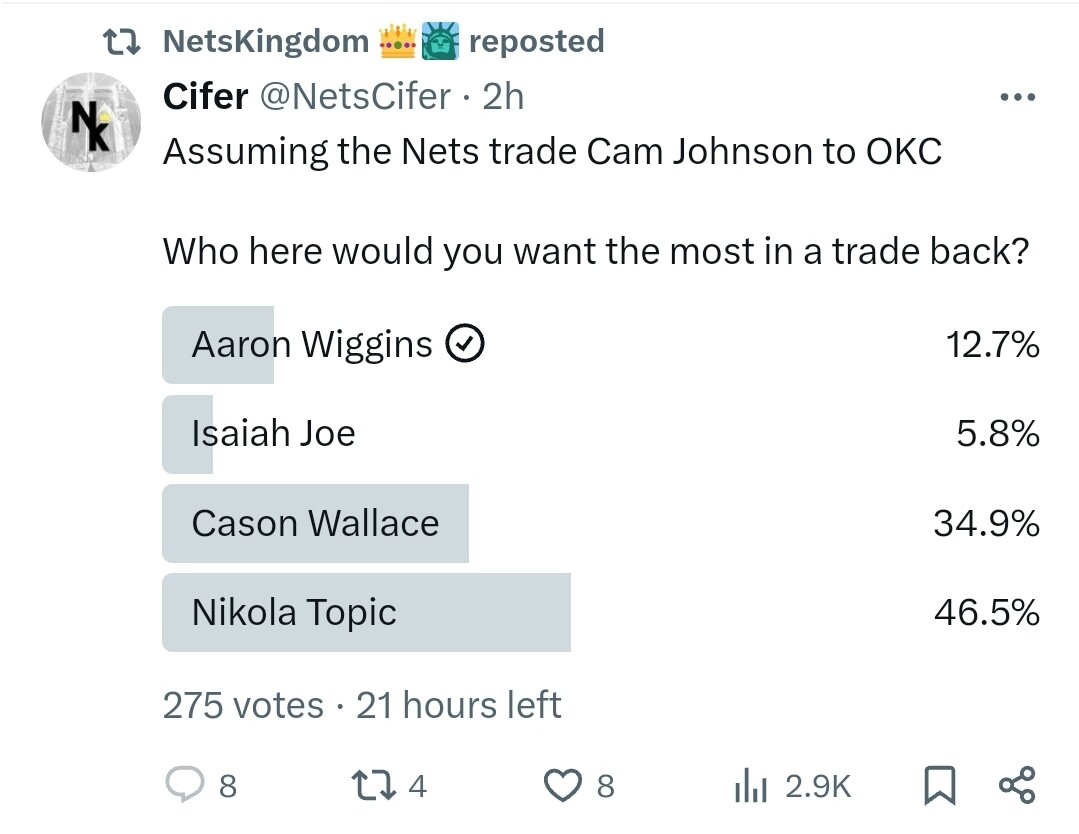1079x834 pixels.
Task: Bookmark this tweet
Action: [x=936, y=787]
